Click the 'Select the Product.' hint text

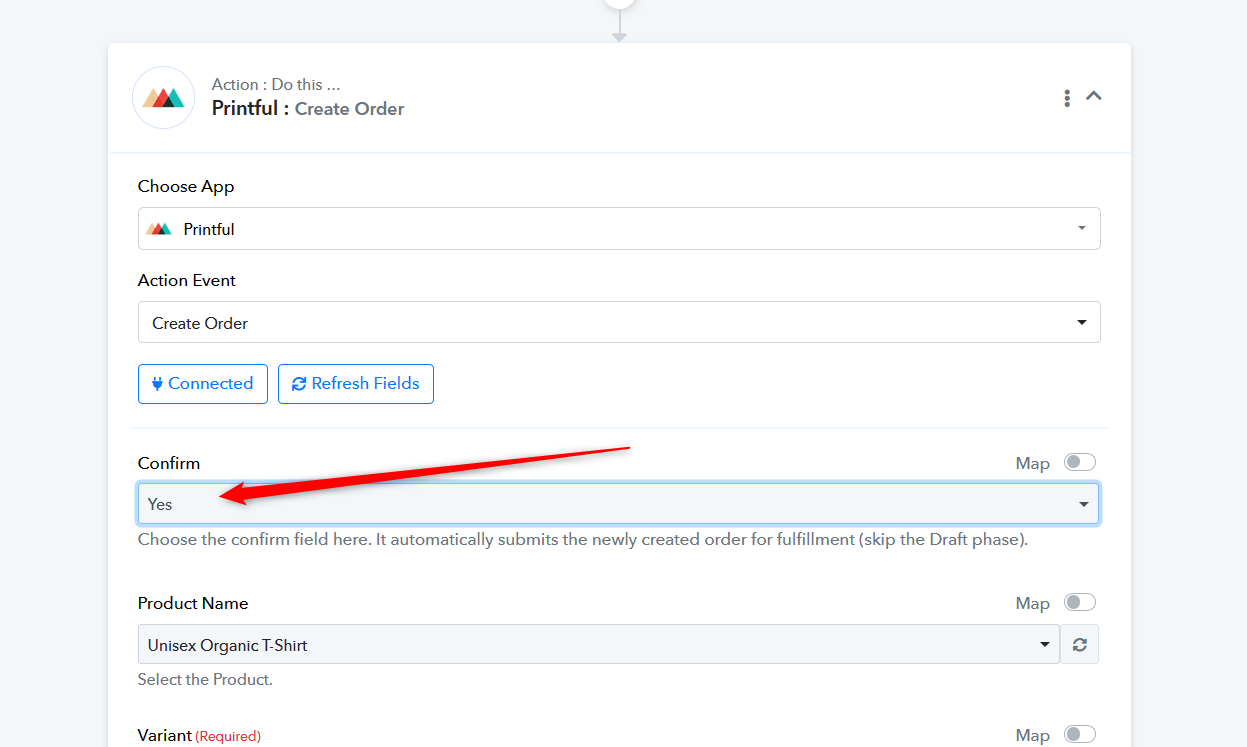[205, 680]
